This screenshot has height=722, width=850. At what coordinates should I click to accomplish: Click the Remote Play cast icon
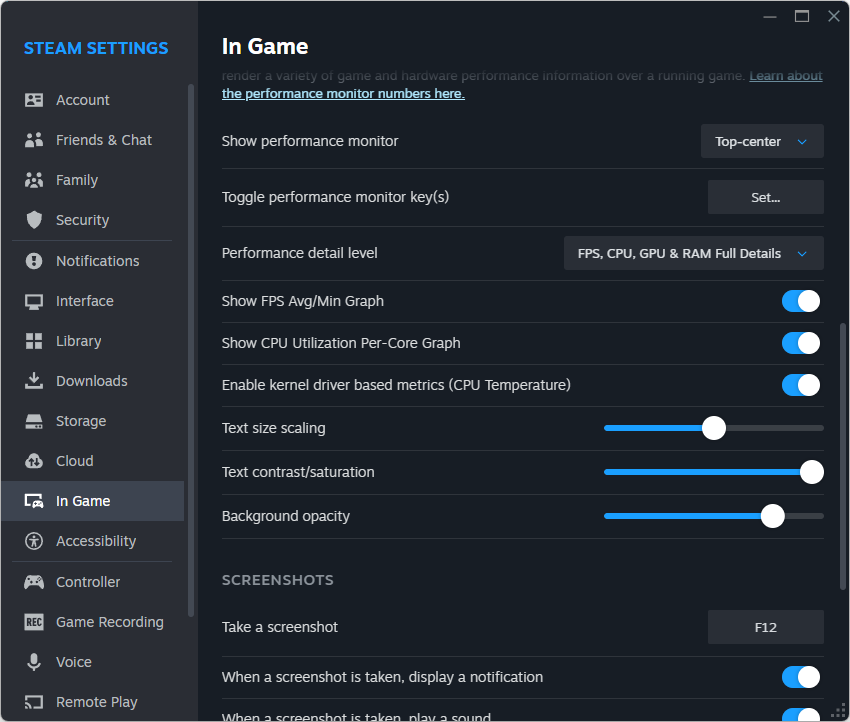pos(34,702)
